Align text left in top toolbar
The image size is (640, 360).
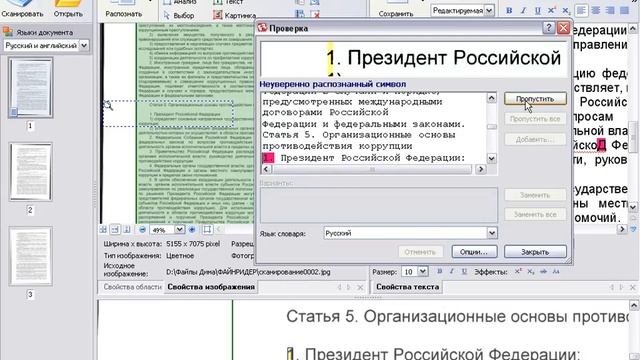point(581,11)
